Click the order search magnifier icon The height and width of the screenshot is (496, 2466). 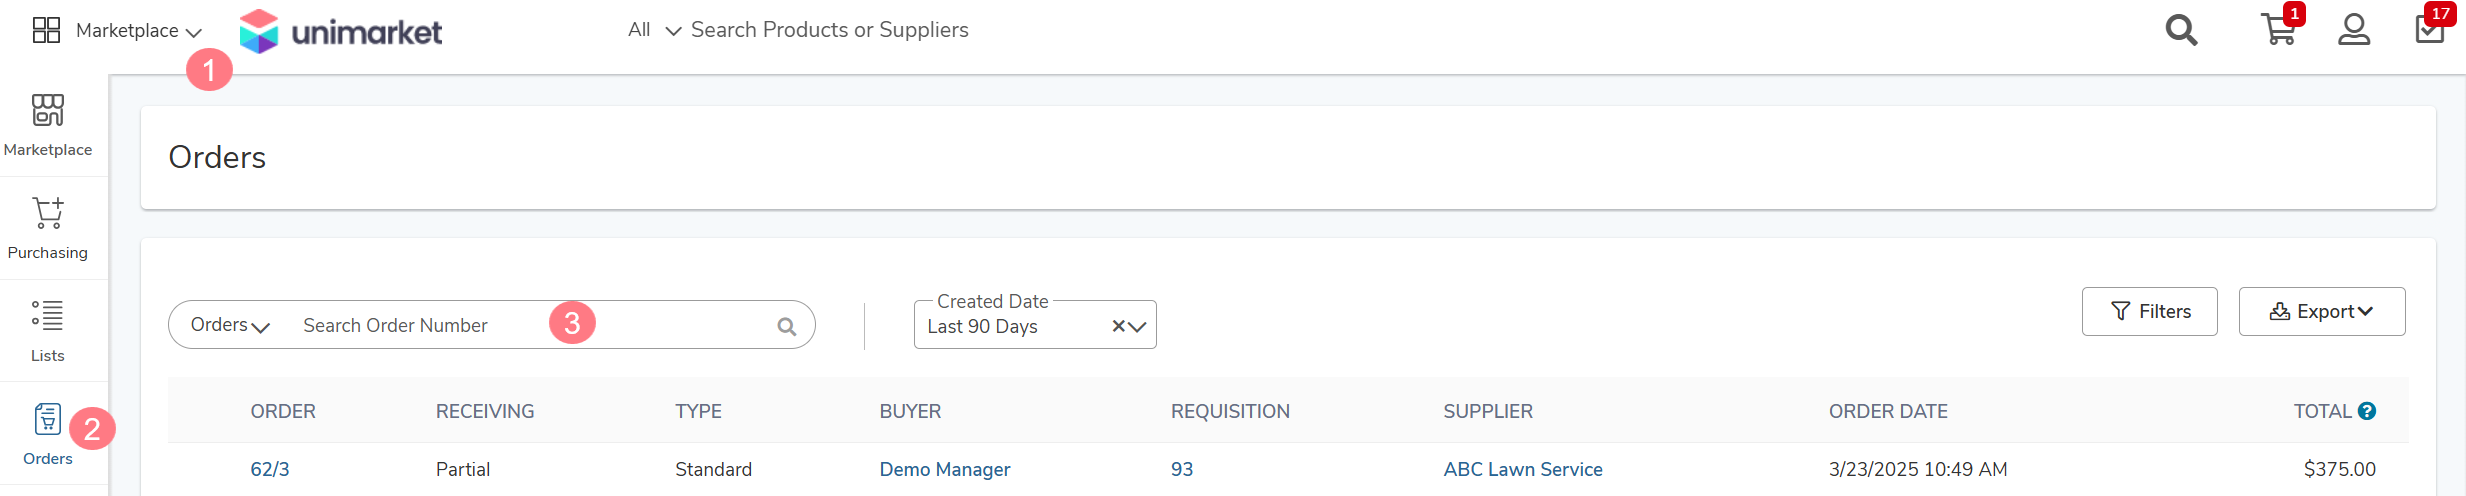pos(787,326)
